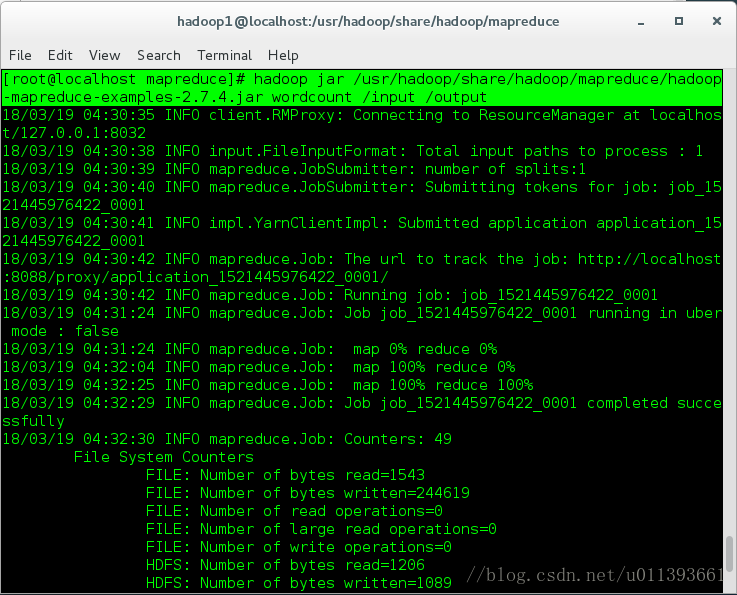This screenshot has height=595, width=737.
Task: Open the Help menu
Action: click(x=283, y=55)
